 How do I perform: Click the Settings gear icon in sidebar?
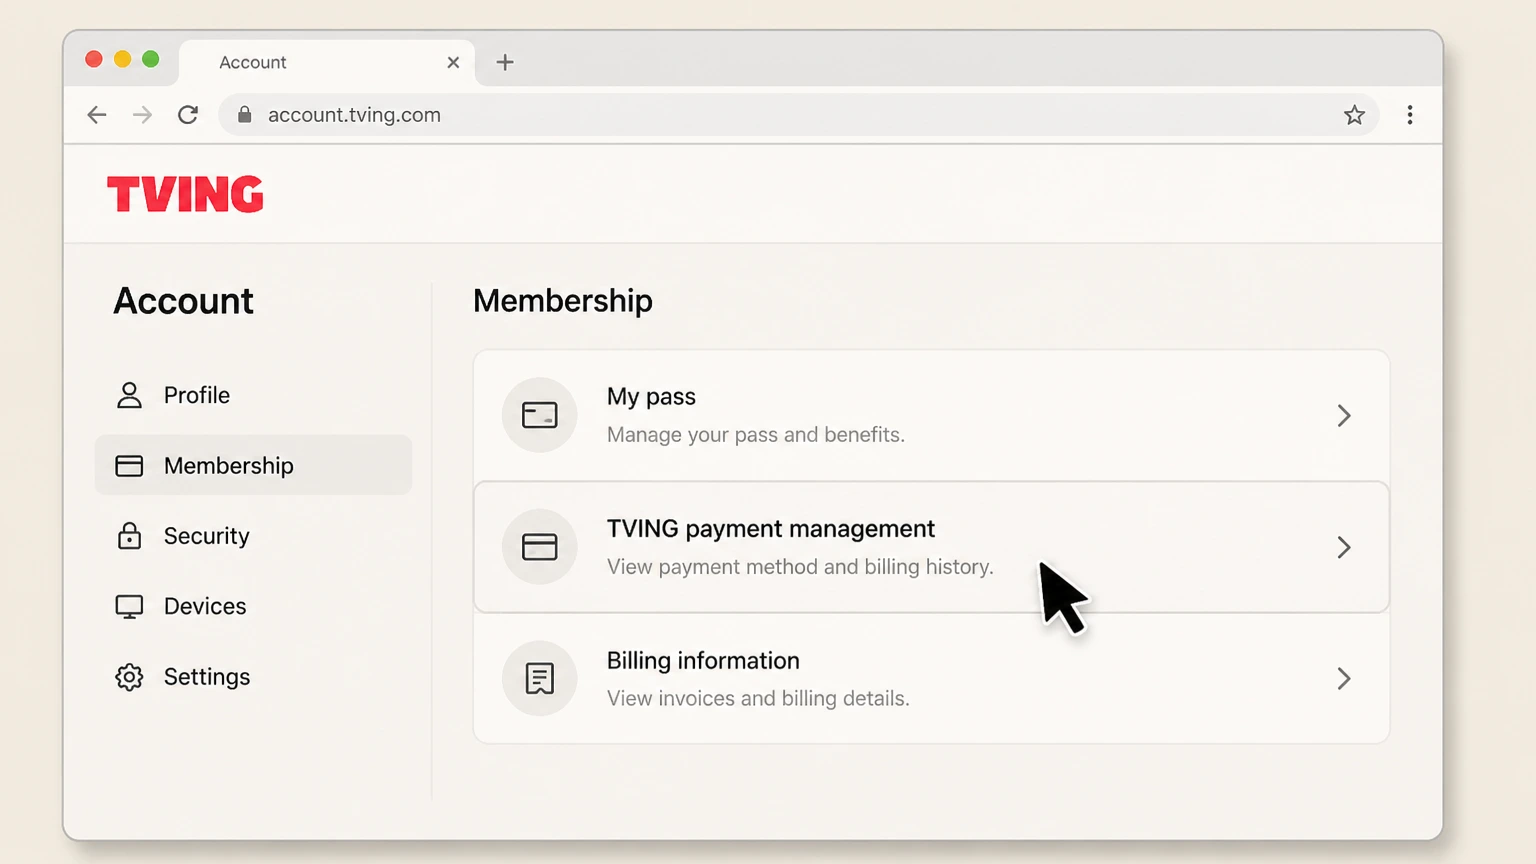(129, 677)
